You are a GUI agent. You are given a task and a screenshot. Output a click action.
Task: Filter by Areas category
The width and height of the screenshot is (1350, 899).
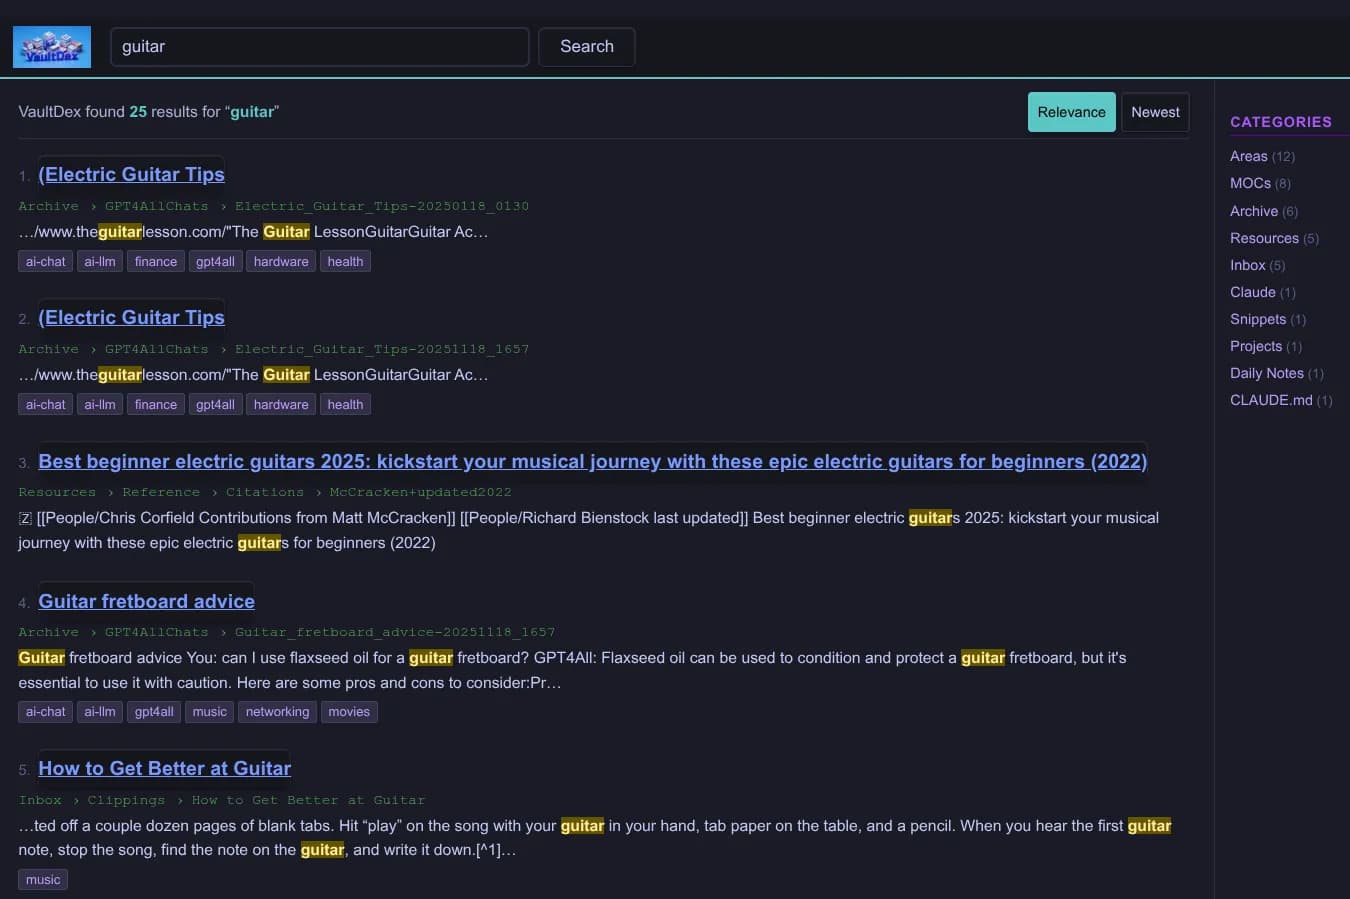click(x=1262, y=156)
